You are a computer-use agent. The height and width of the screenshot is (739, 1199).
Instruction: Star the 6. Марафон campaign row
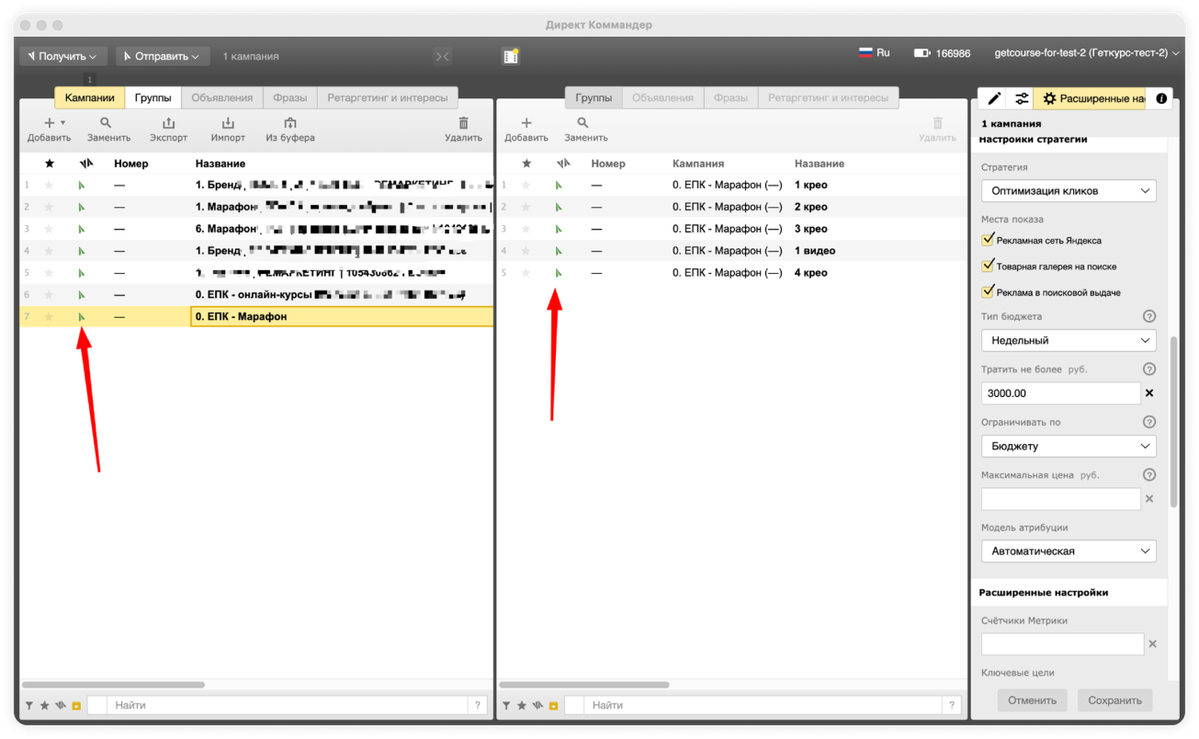tap(49, 229)
